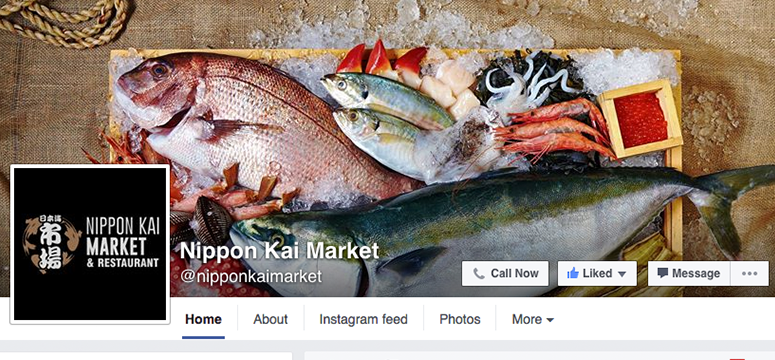The height and width of the screenshot is (360, 775).
Task: Open the About tab
Action: point(270,319)
